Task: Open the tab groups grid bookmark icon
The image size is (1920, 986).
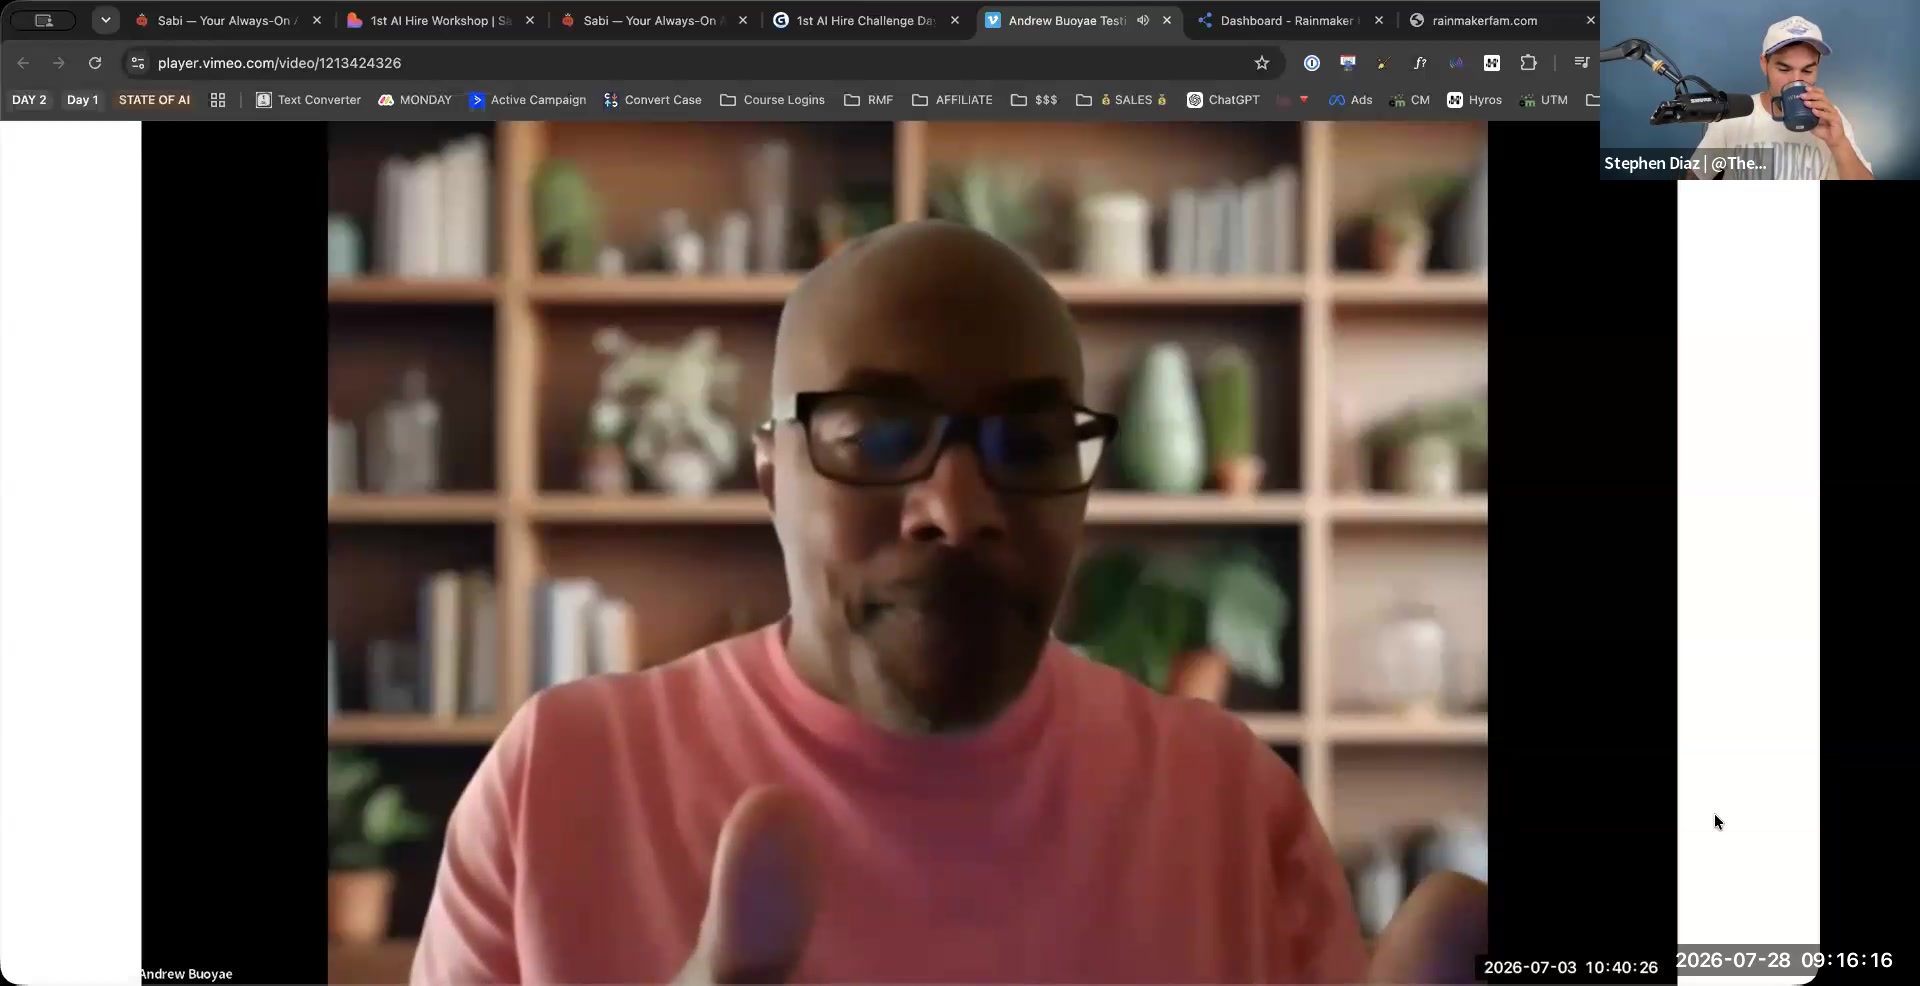Action: pyautogui.click(x=218, y=100)
